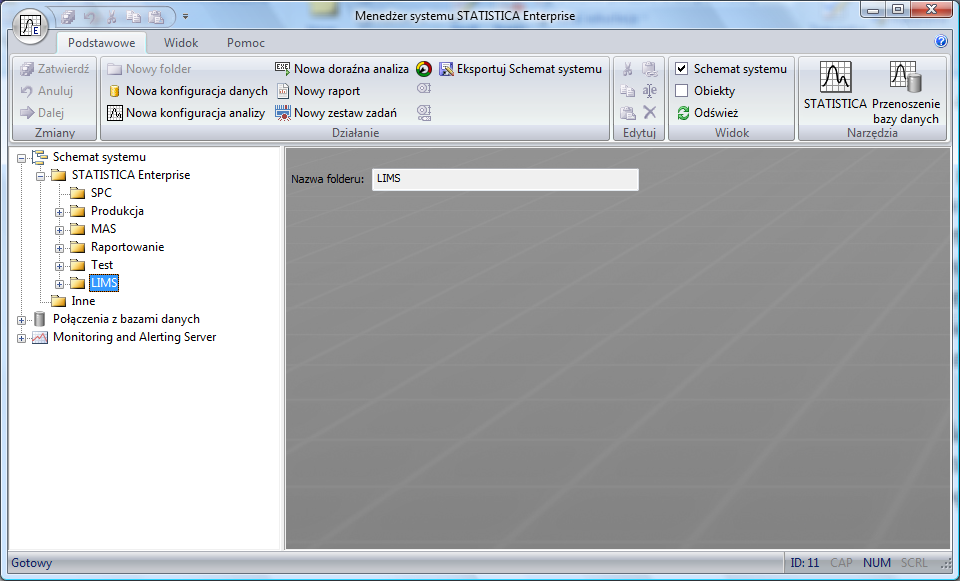This screenshot has width=960, height=581.
Task: Click Eksportuj Schemat systemu
Action: [520, 69]
